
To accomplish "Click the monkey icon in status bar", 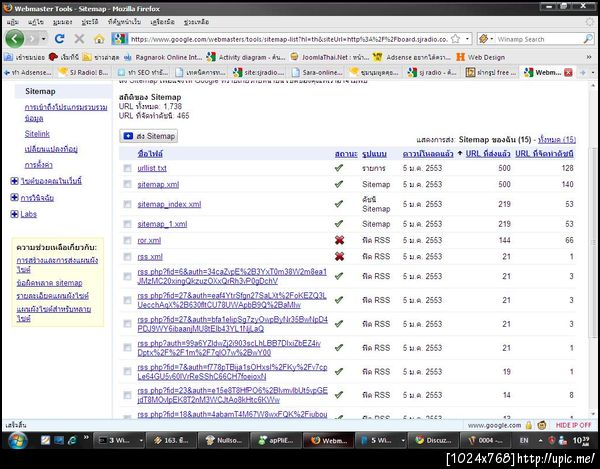I will (541, 425).
